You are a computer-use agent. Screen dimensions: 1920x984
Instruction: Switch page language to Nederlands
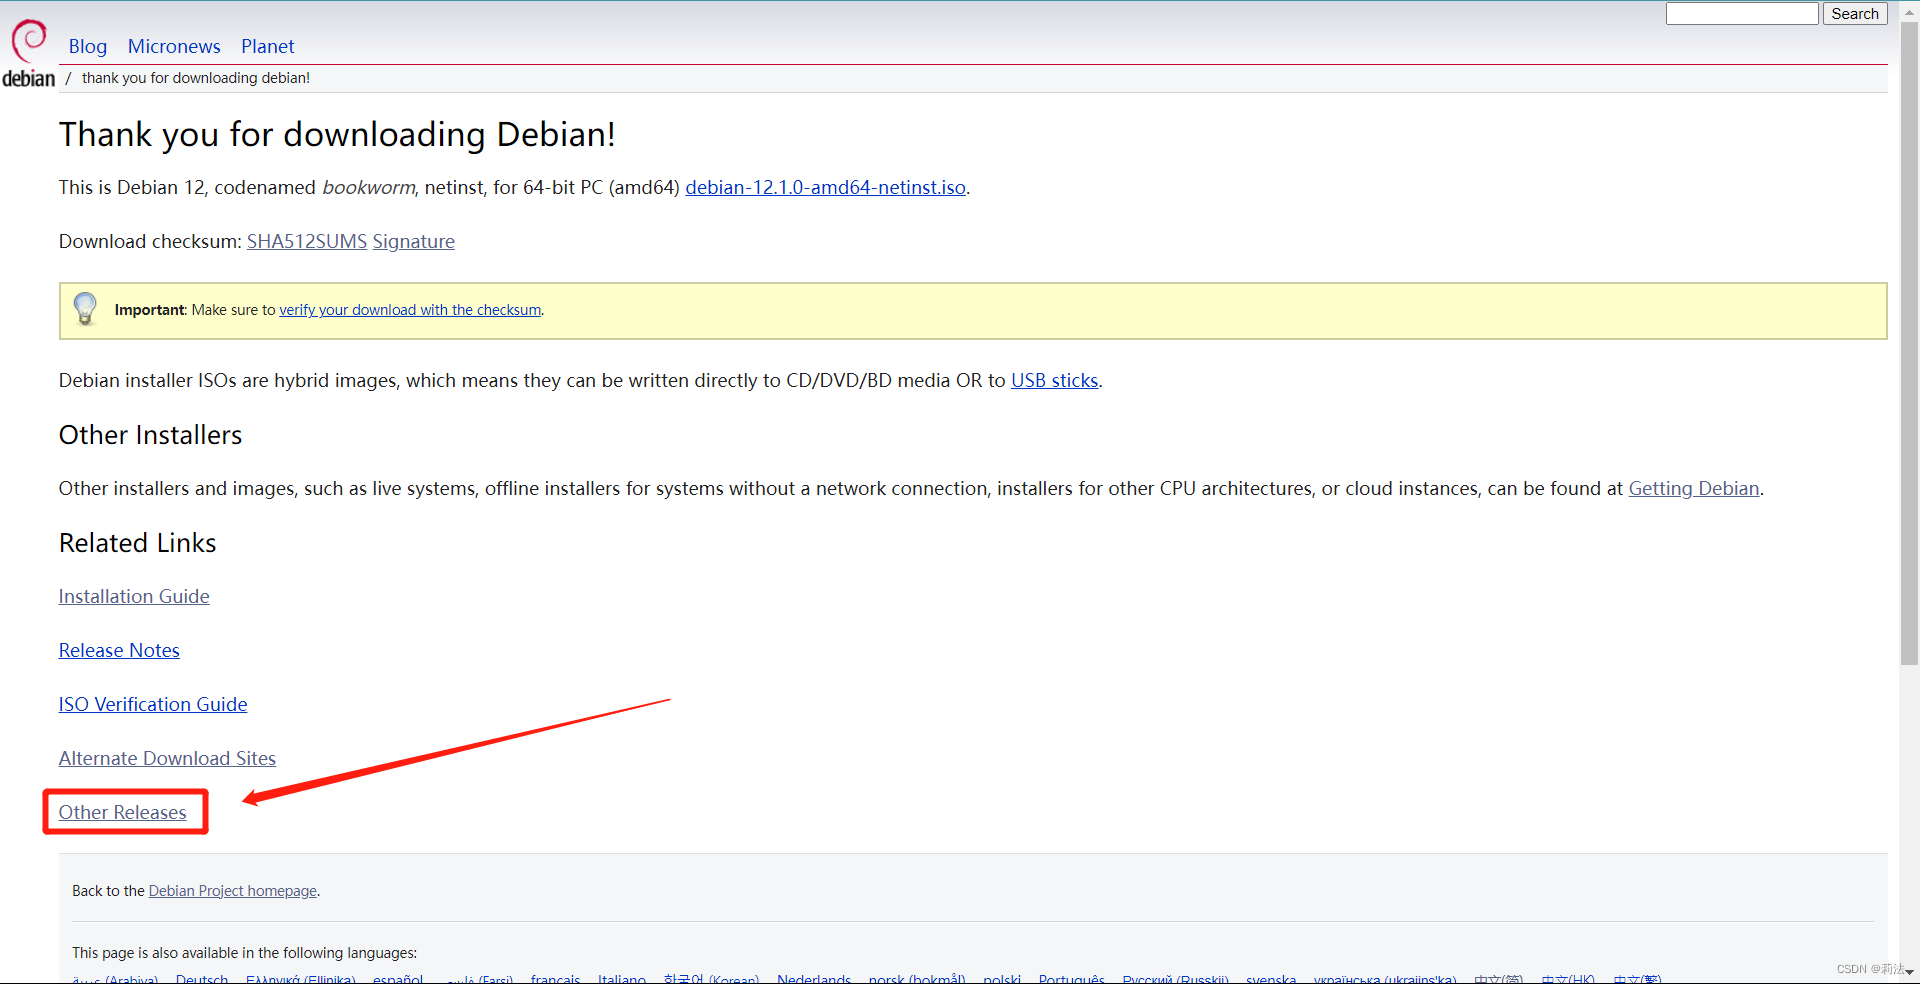(x=814, y=979)
